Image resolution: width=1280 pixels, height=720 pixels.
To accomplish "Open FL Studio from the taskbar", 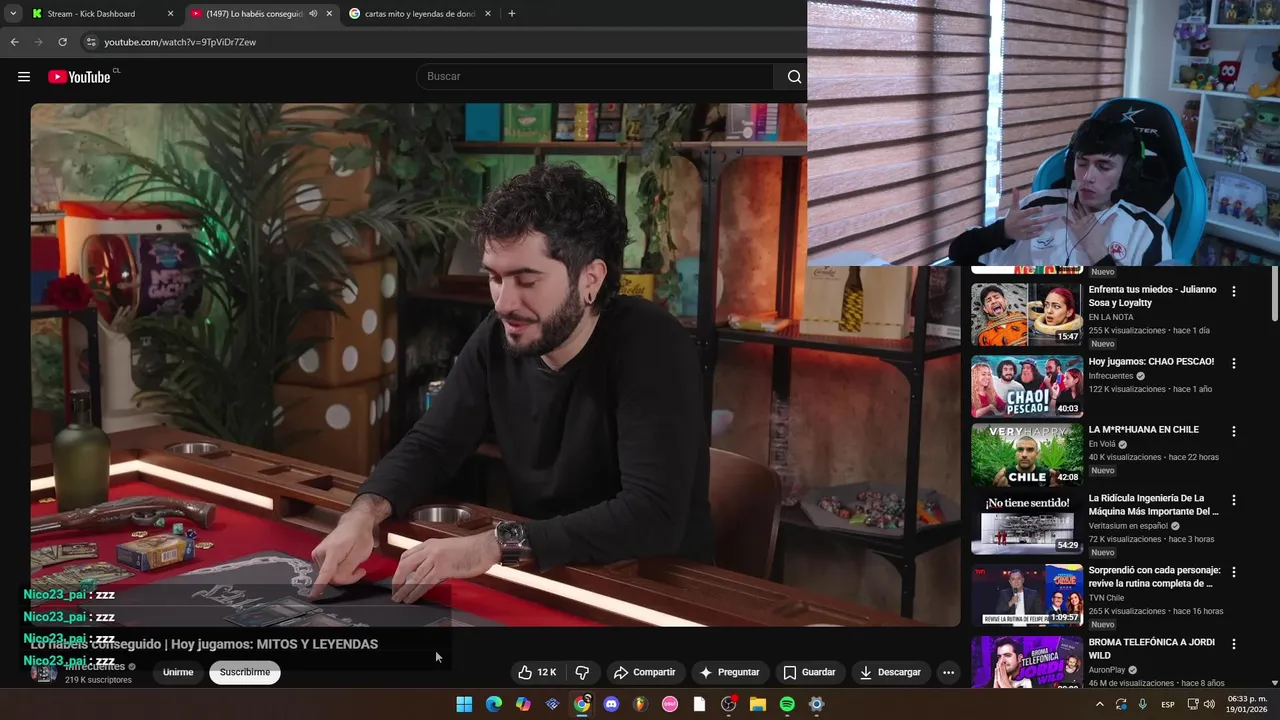I will coord(640,704).
